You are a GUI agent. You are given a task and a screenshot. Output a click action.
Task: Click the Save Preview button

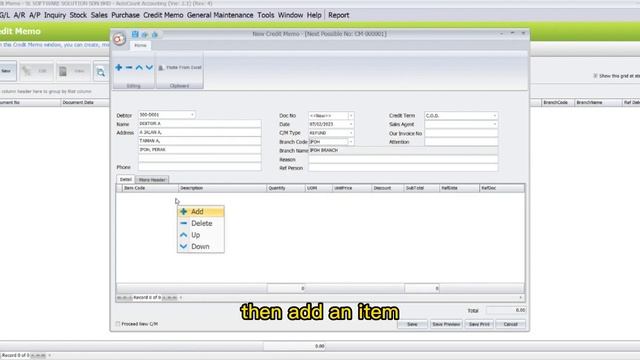446,324
